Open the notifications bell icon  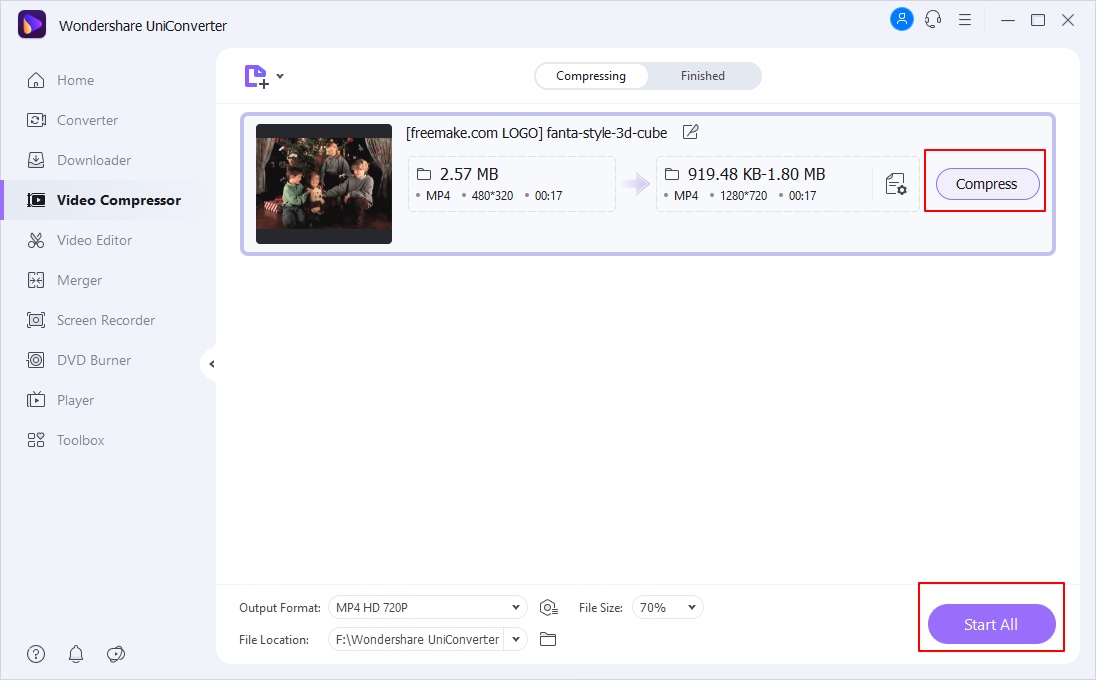point(75,654)
